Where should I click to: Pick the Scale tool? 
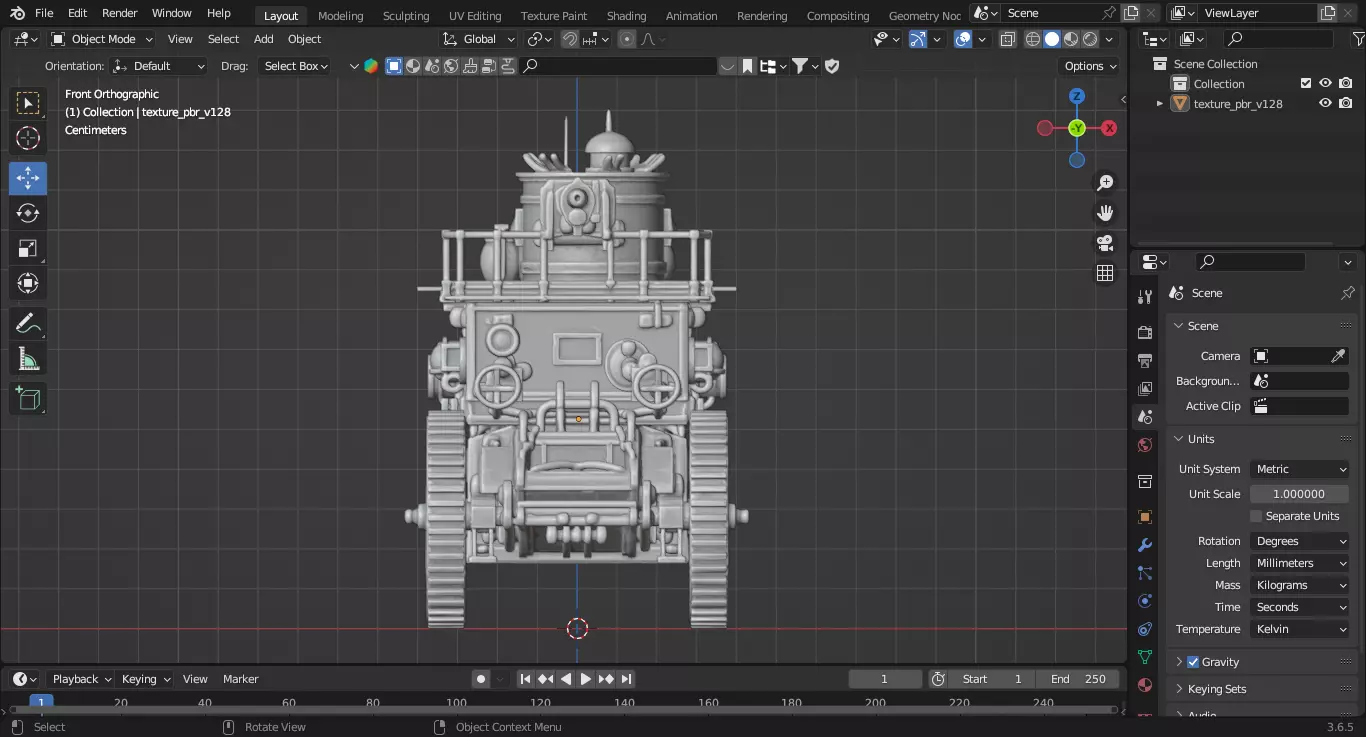point(28,249)
